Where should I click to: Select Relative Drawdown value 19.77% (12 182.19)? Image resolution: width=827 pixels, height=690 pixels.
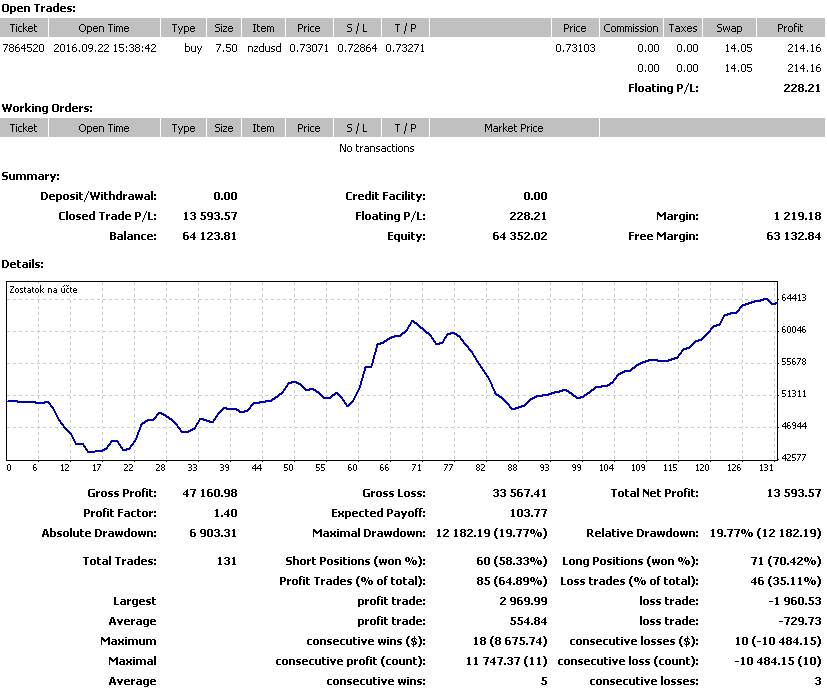pyautogui.click(x=765, y=533)
